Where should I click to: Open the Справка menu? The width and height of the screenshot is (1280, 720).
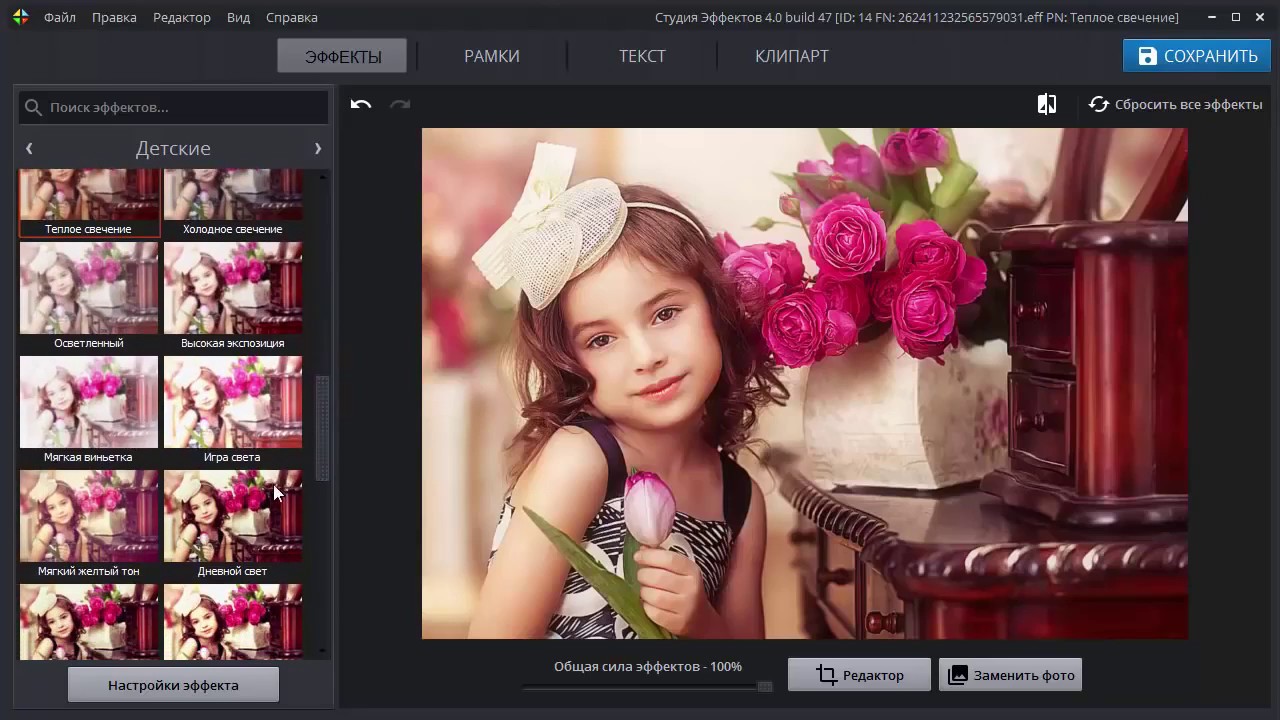pos(292,17)
